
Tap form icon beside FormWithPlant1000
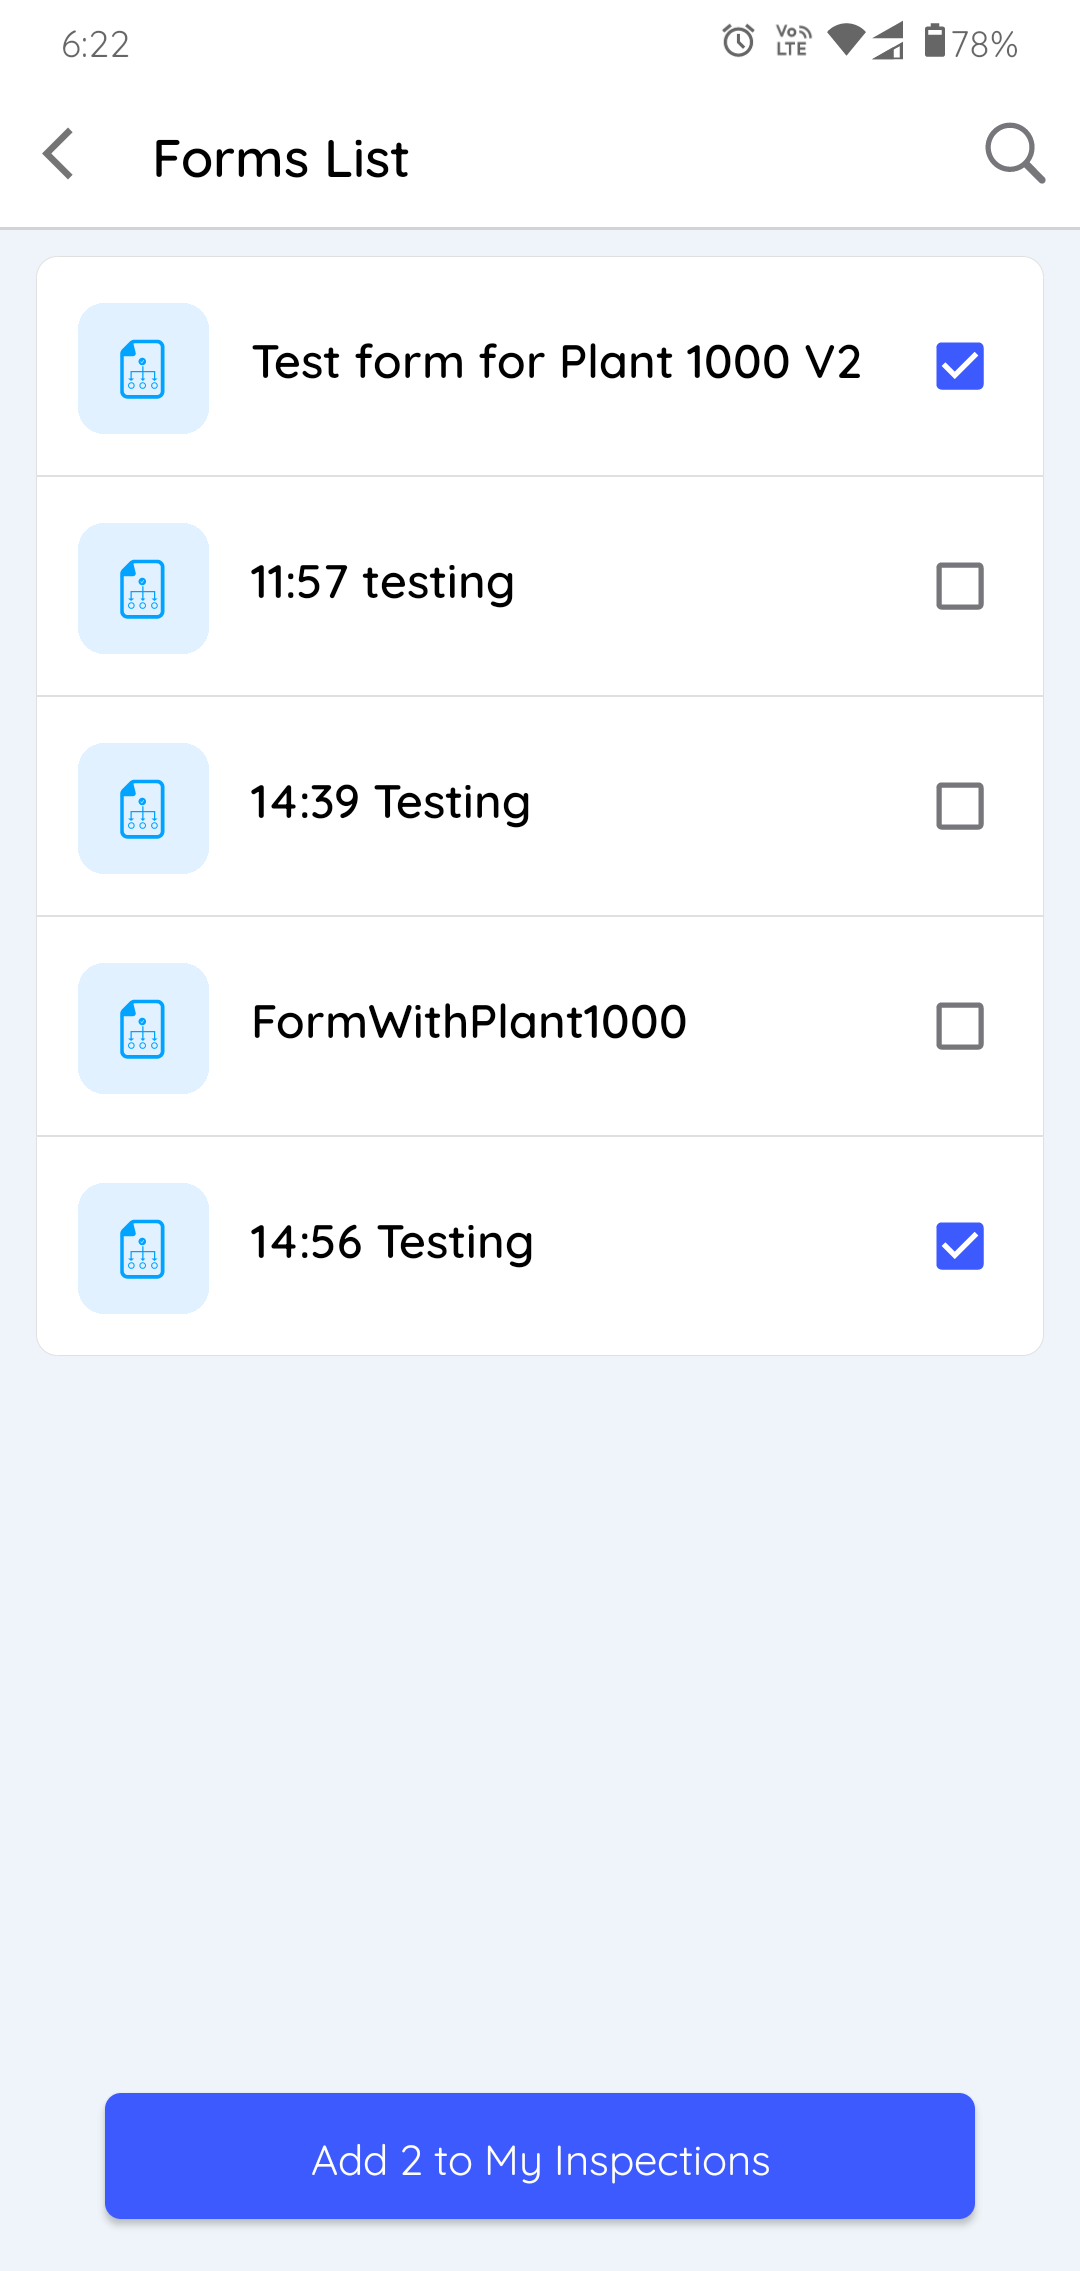click(143, 1028)
